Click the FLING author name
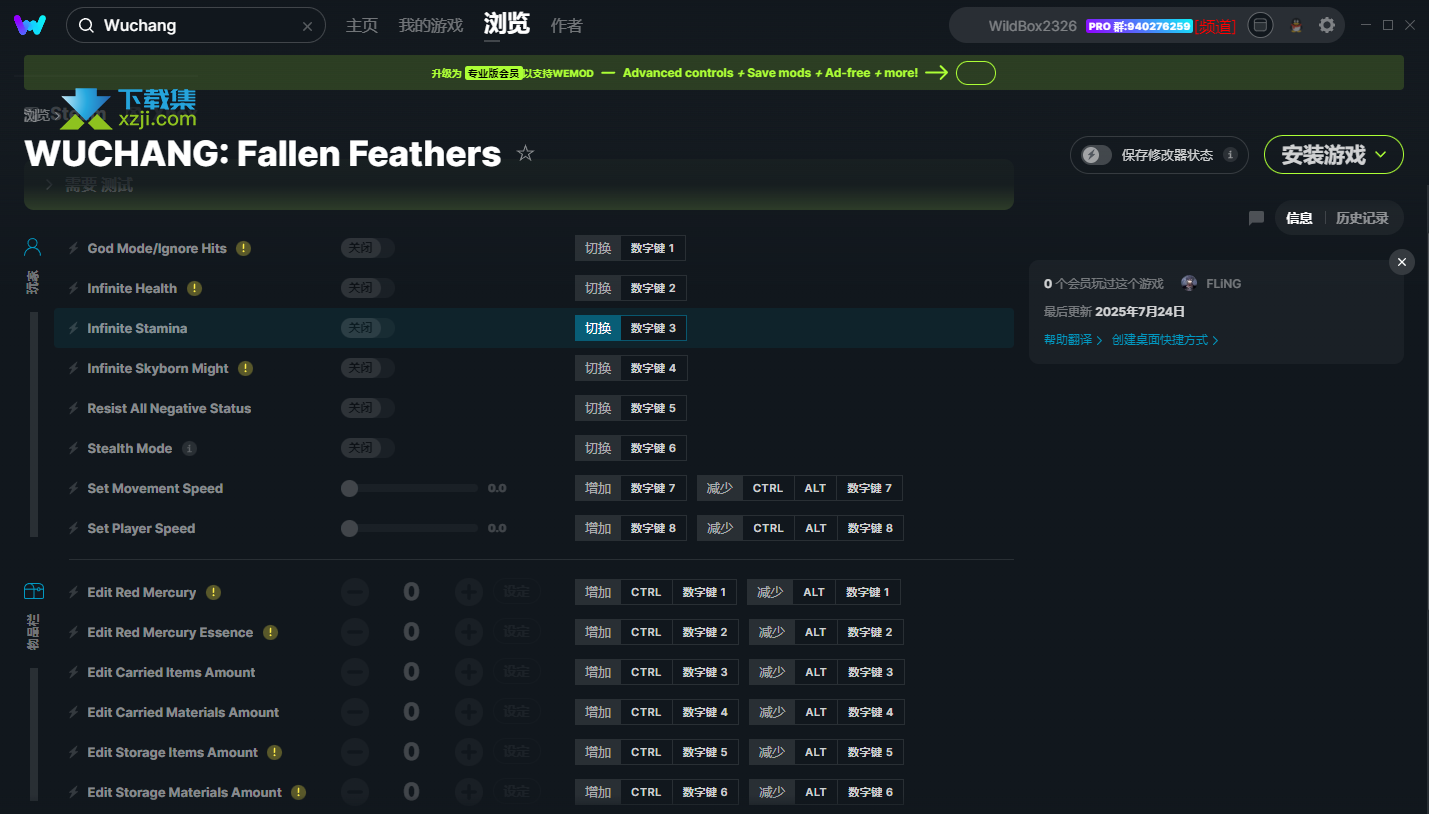The image size is (1429, 814). [x=1223, y=284]
